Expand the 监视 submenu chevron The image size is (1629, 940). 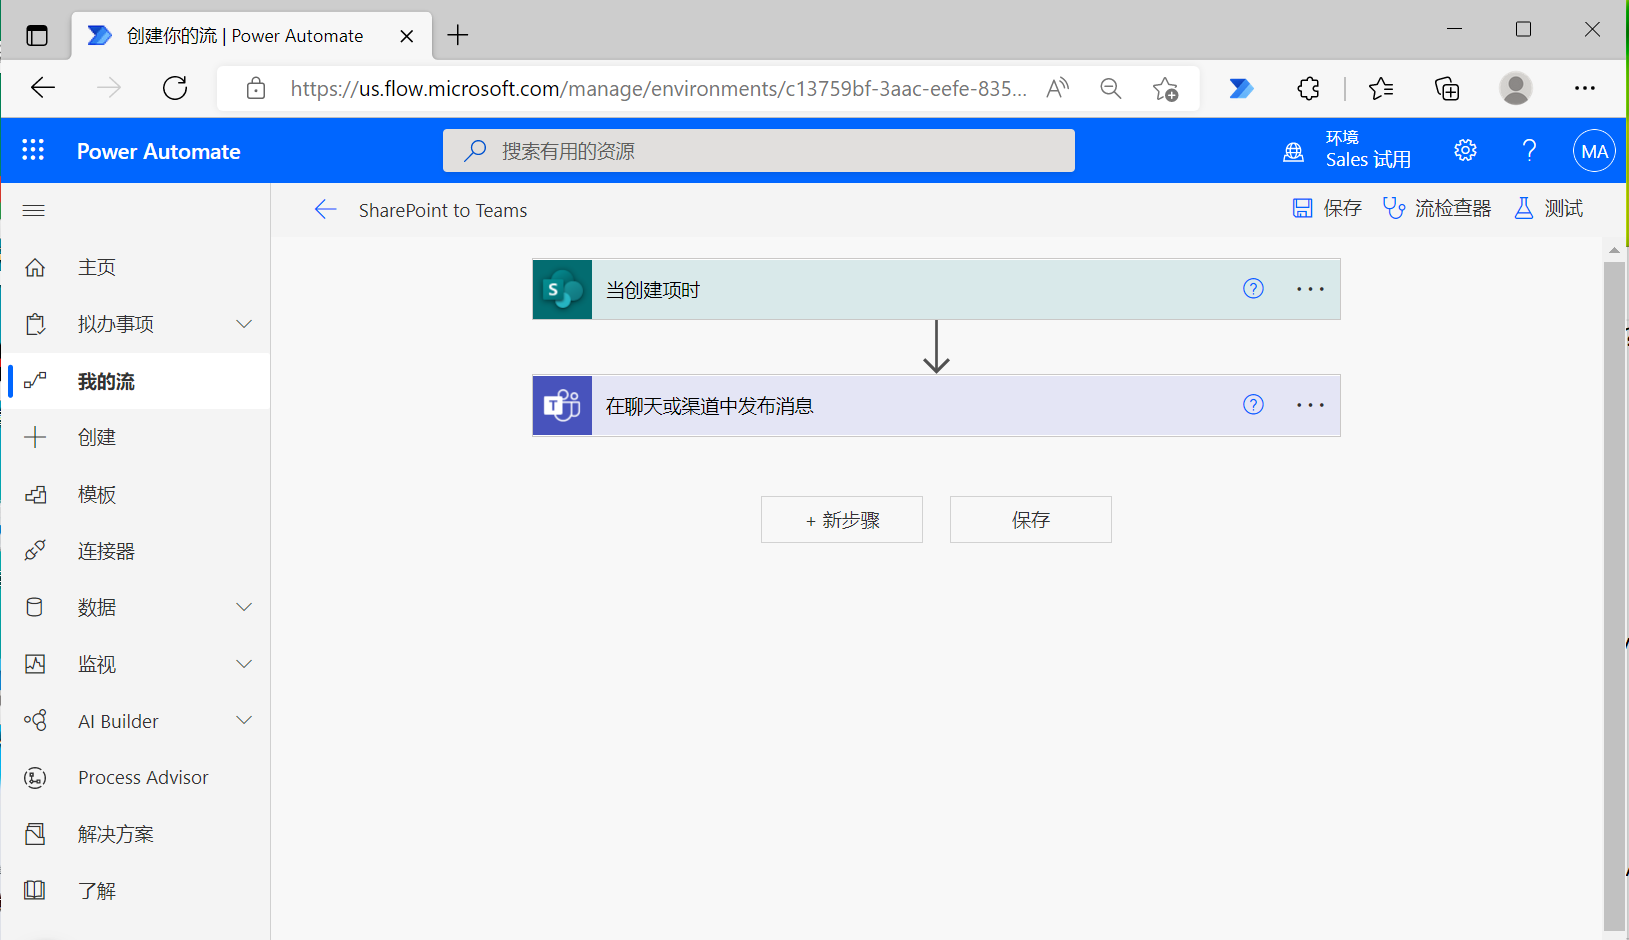coord(244,664)
